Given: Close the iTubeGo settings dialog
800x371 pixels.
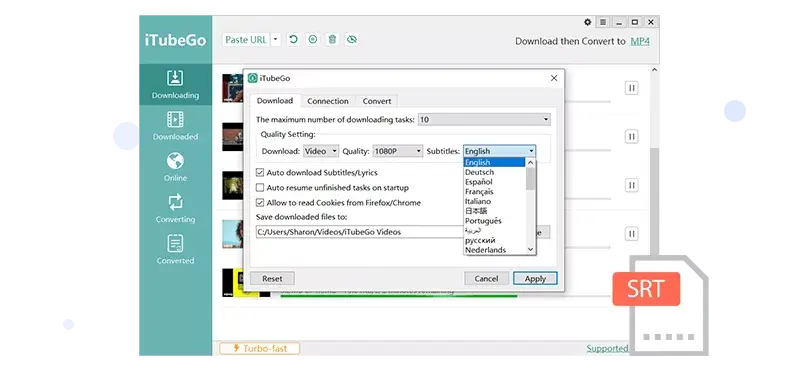Looking at the screenshot, I should [554, 78].
